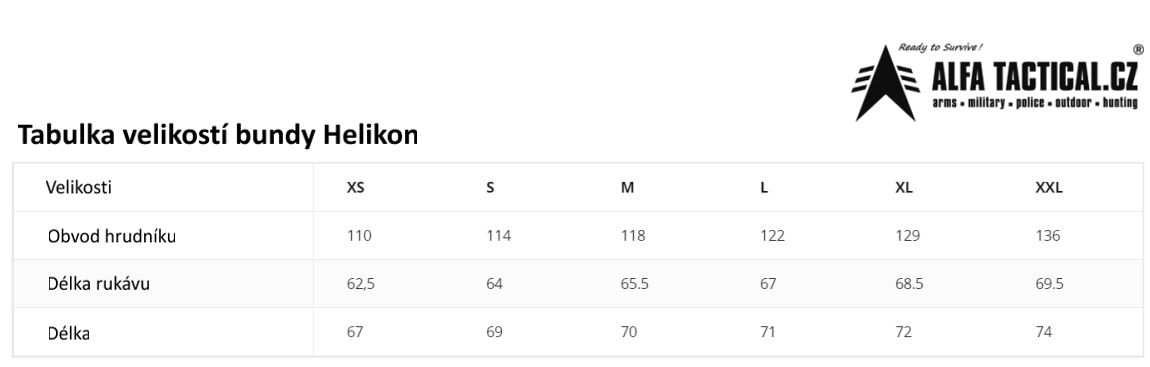Screen dimensions: 1150x367
Task: Click the 'Ready to Survive!' slogan text
Action: pyautogui.click(x=941, y=48)
